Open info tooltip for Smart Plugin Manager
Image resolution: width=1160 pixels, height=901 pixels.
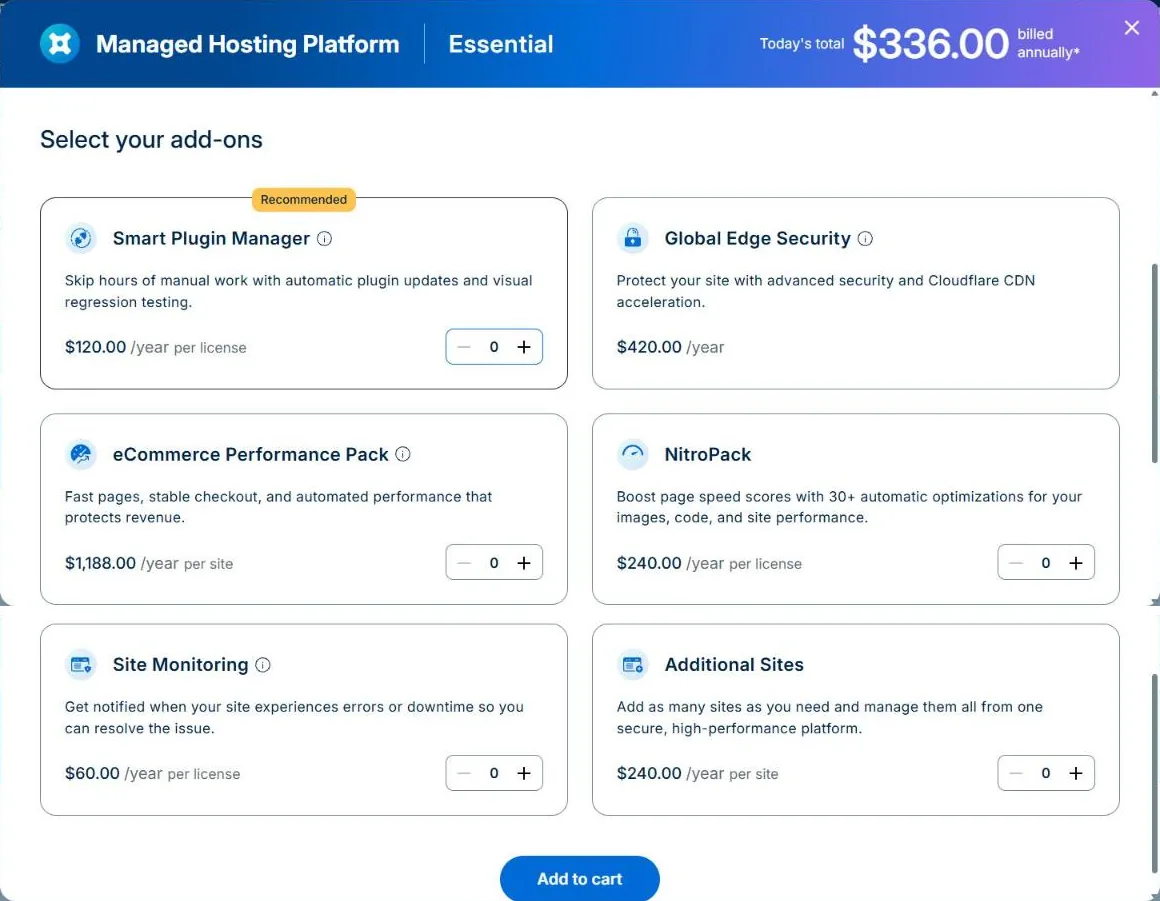pyautogui.click(x=324, y=238)
